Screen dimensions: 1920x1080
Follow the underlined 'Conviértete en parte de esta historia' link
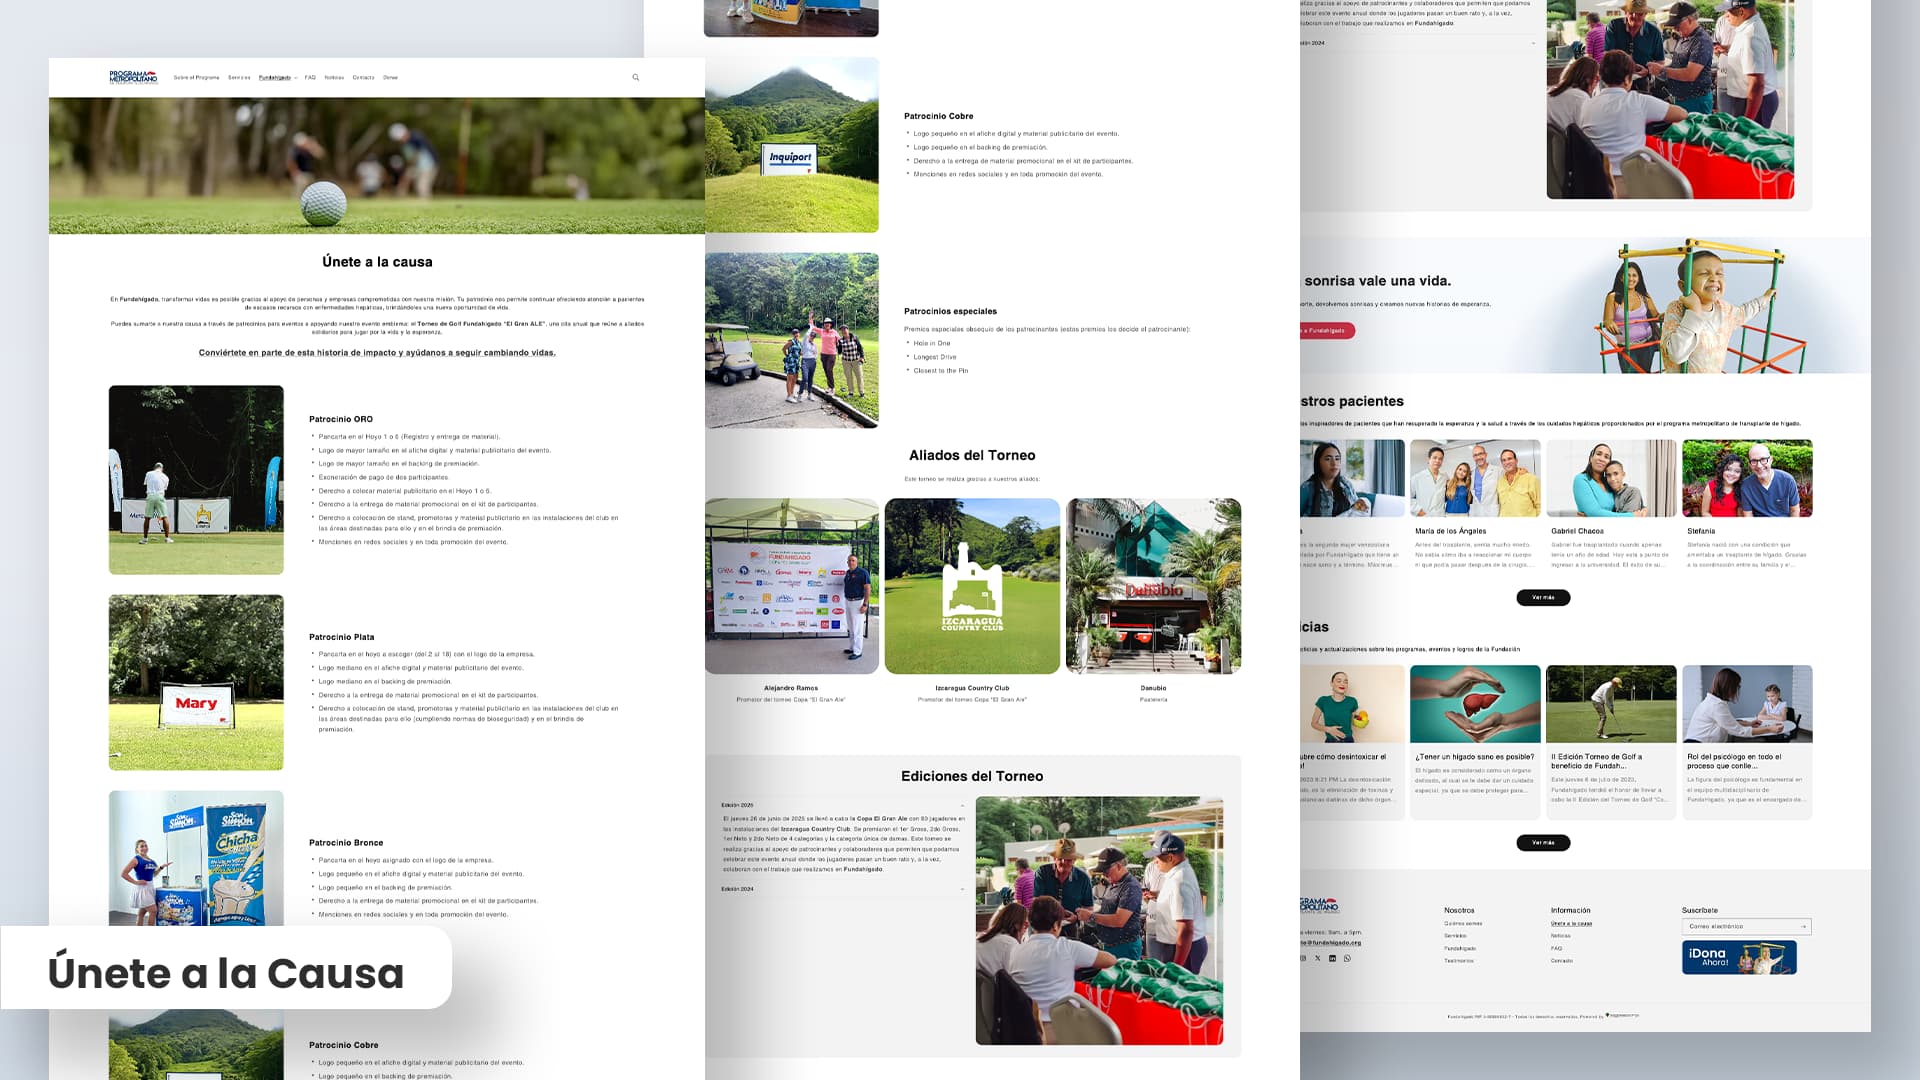tap(377, 353)
